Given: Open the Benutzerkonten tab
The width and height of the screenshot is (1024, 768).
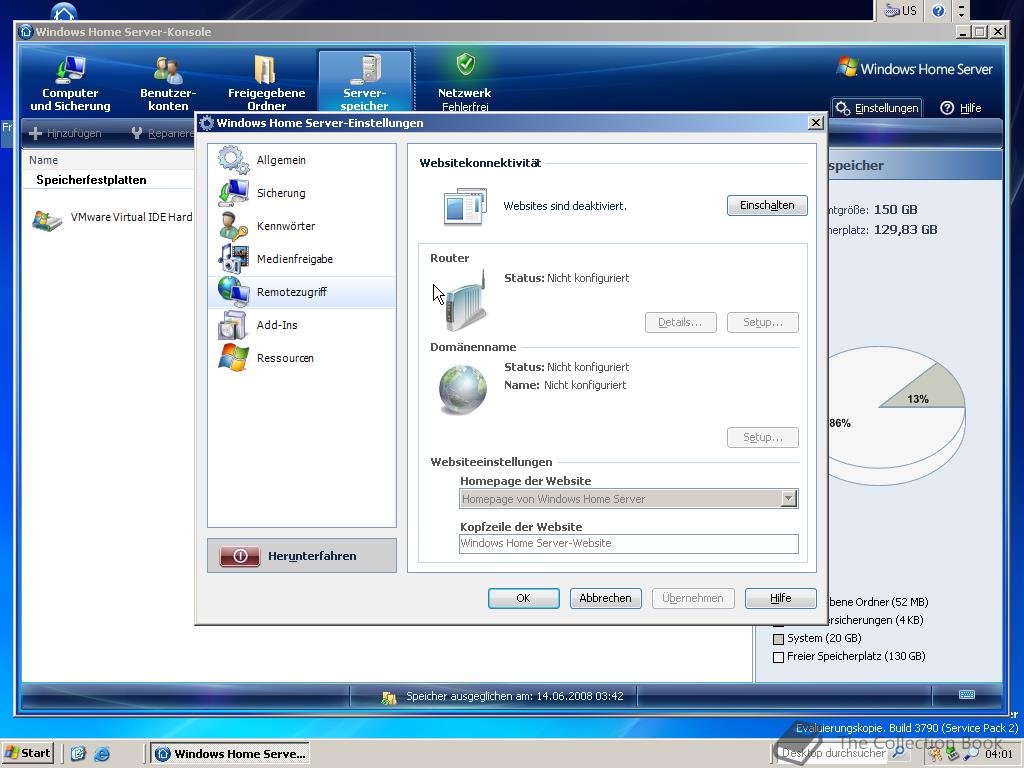Looking at the screenshot, I should (168, 83).
